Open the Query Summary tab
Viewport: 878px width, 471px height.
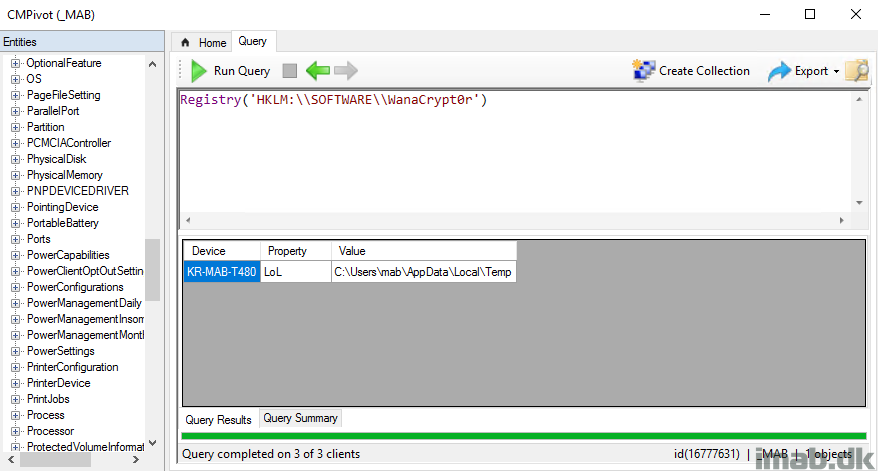(300, 418)
